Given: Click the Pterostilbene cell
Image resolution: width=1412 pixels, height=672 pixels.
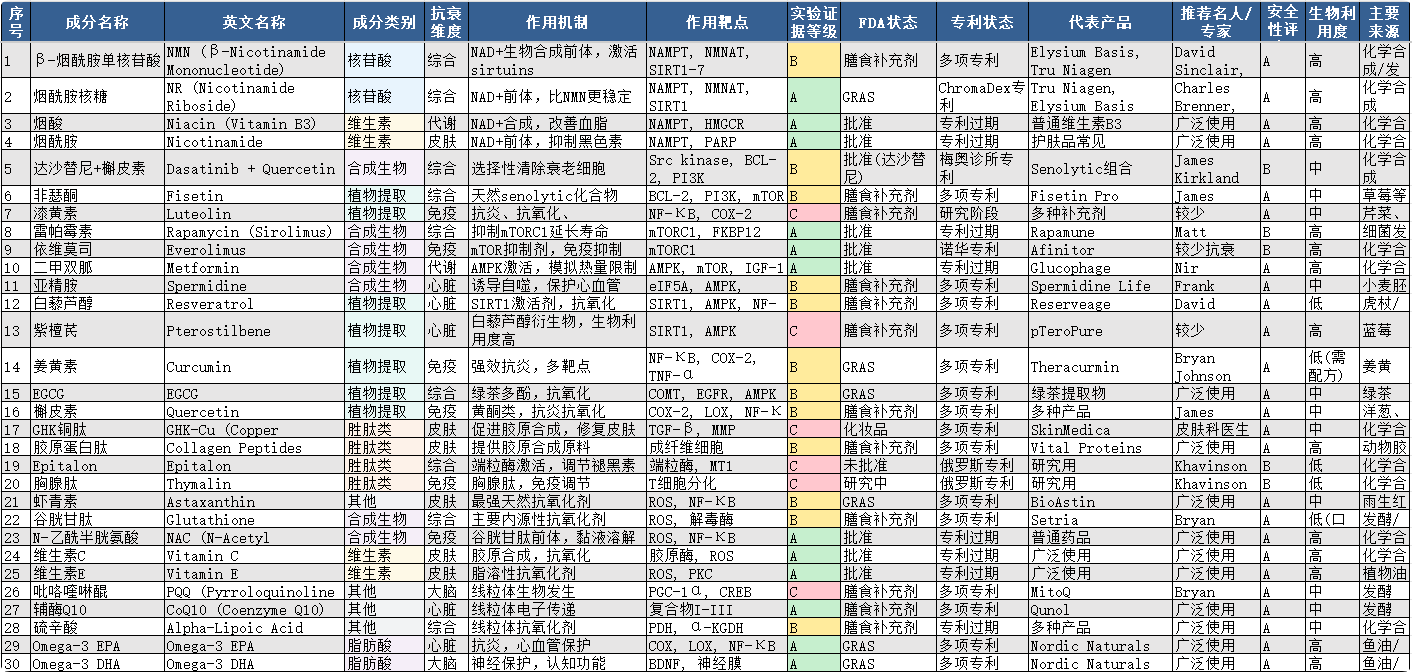Looking at the screenshot, I should [254, 330].
